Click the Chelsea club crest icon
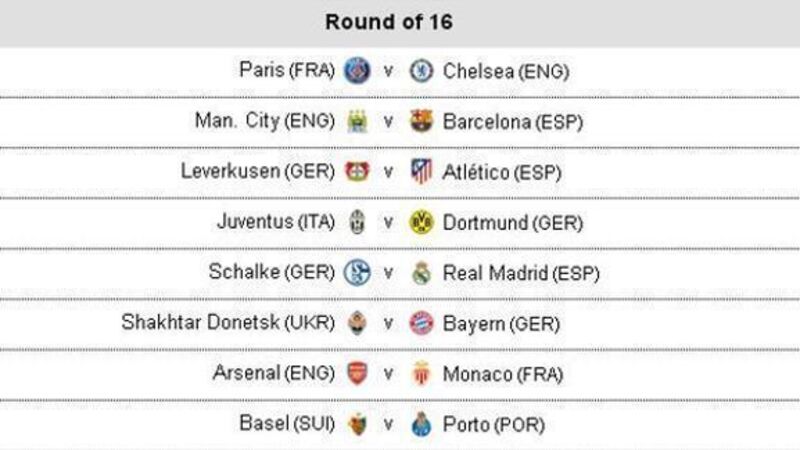Screen dimensions: 800x450 421,71
